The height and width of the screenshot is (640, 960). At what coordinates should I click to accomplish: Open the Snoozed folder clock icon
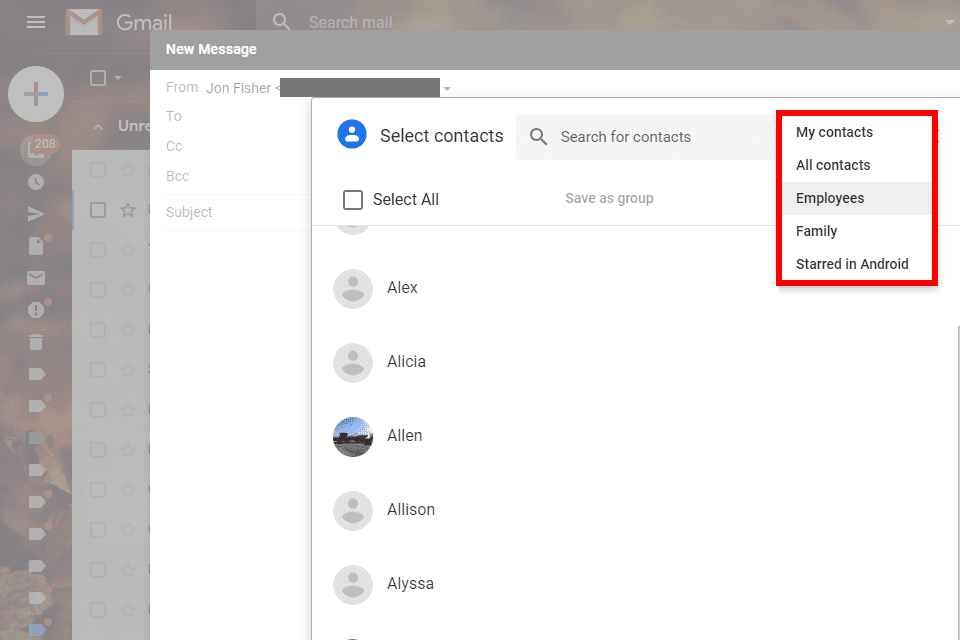click(36, 182)
